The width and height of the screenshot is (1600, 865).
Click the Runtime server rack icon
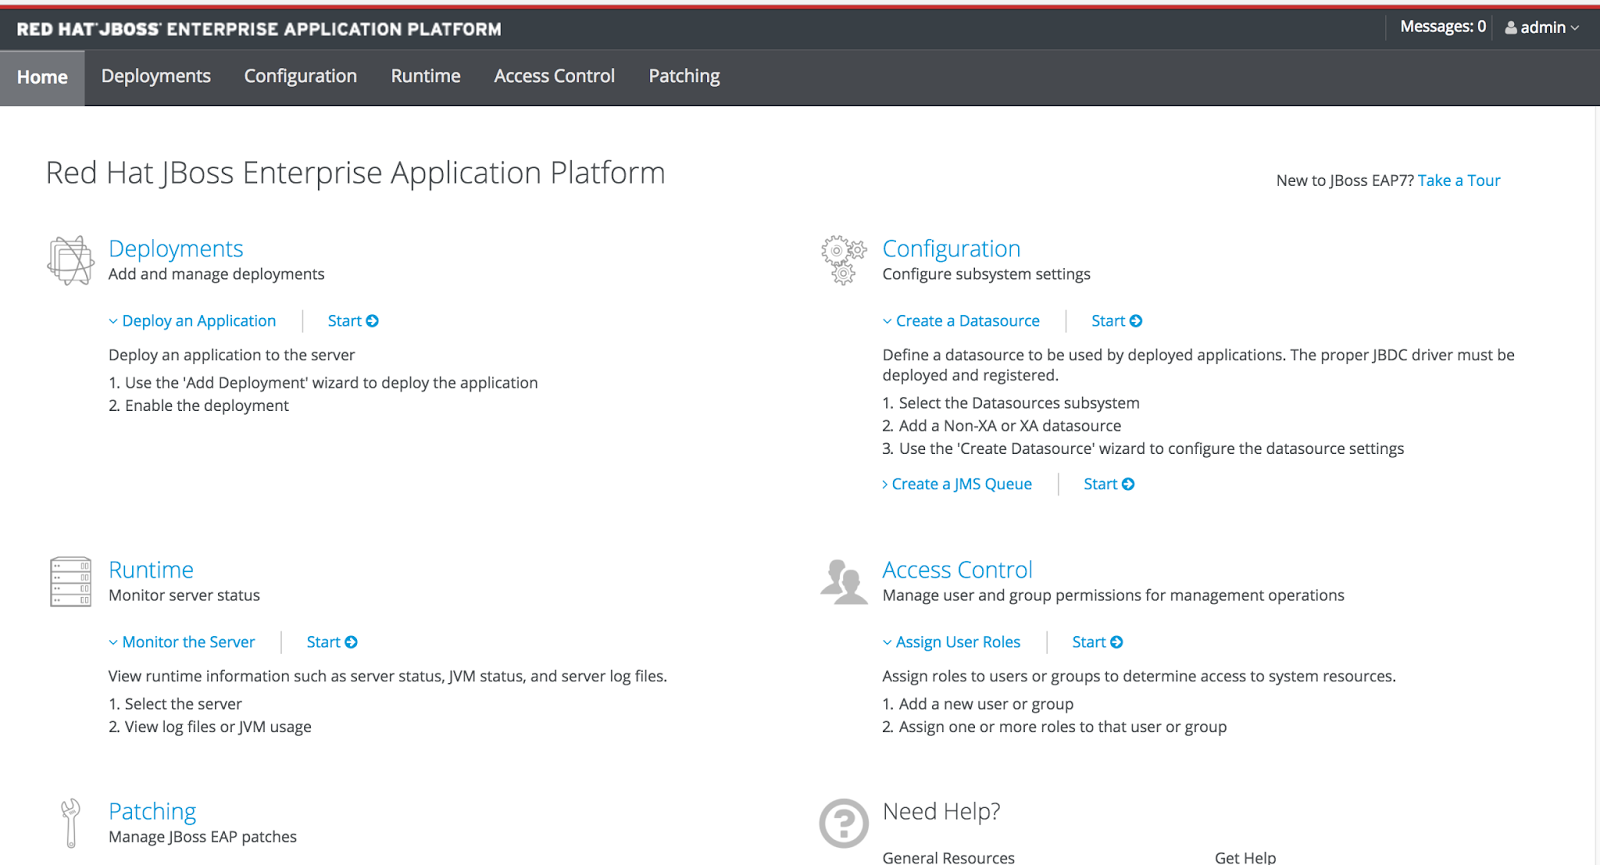tap(71, 582)
